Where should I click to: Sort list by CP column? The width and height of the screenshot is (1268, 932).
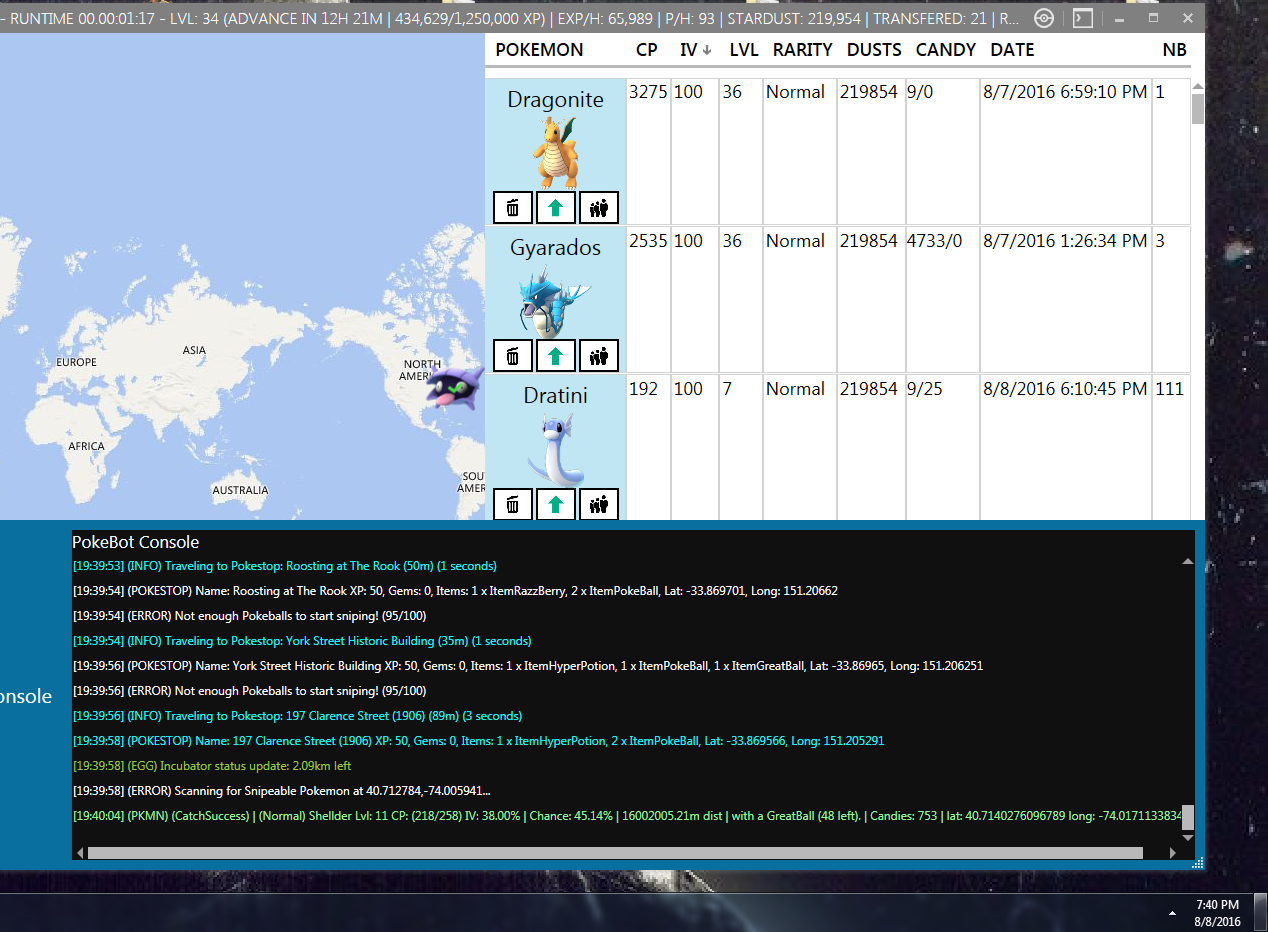[646, 50]
